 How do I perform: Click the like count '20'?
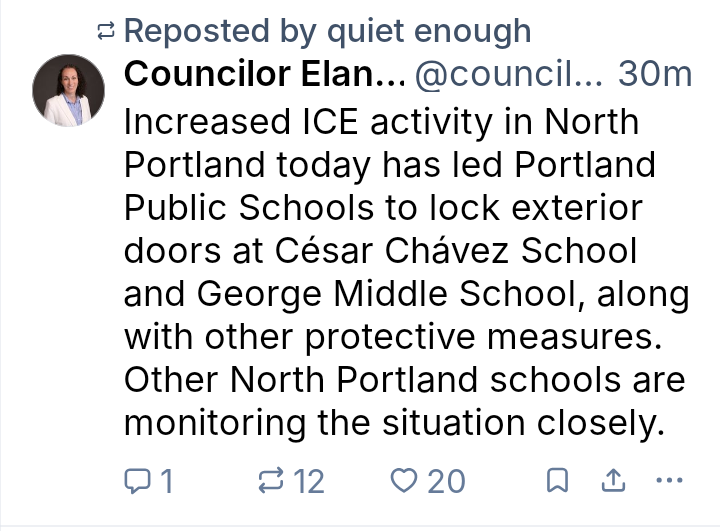click(446, 482)
